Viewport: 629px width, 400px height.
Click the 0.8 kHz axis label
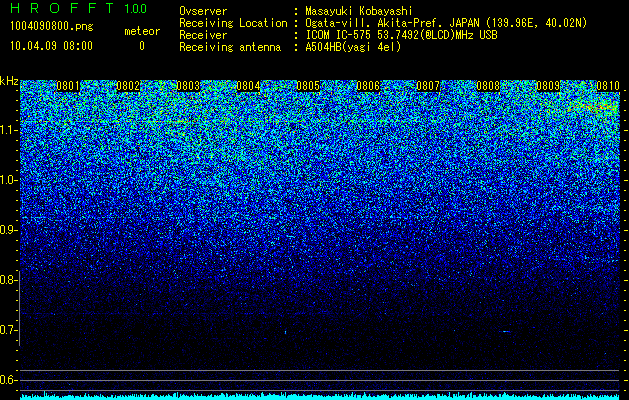point(8,280)
